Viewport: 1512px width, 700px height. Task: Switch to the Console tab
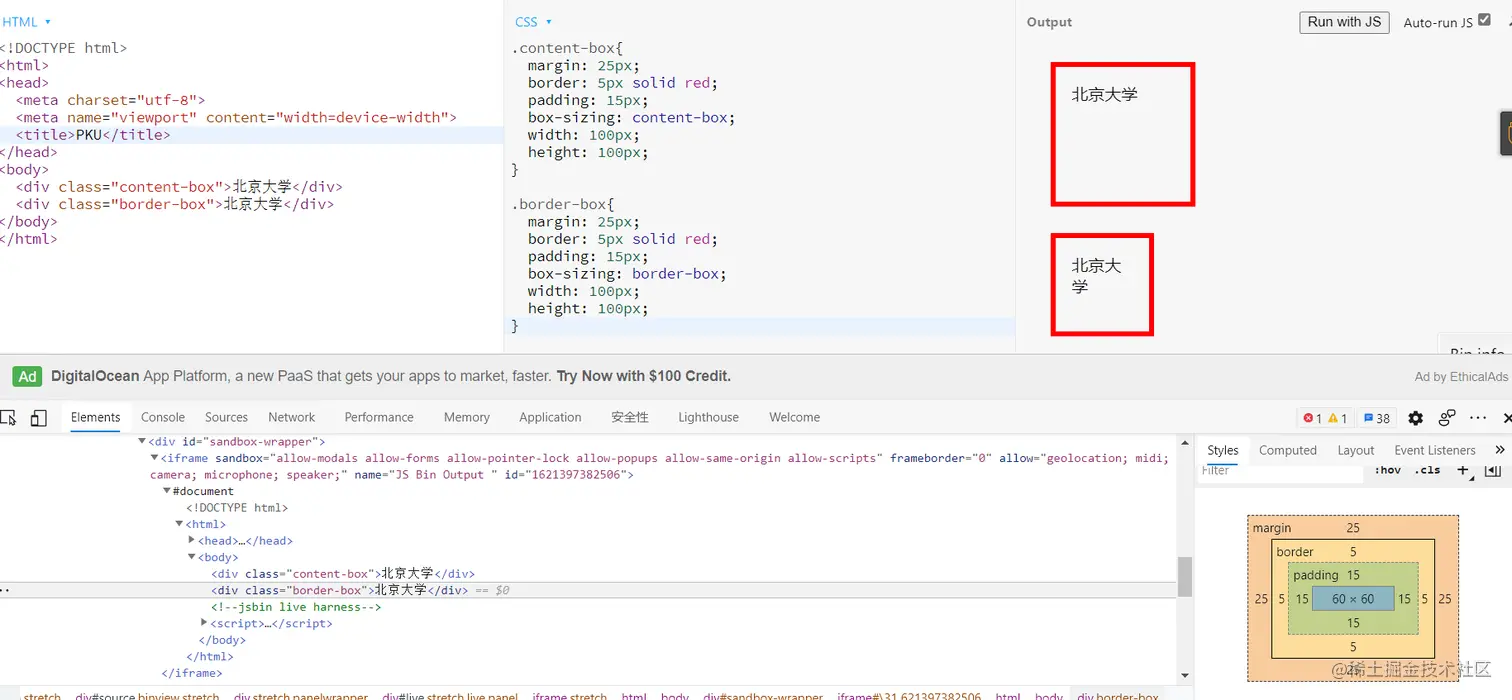click(x=163, y=417)
